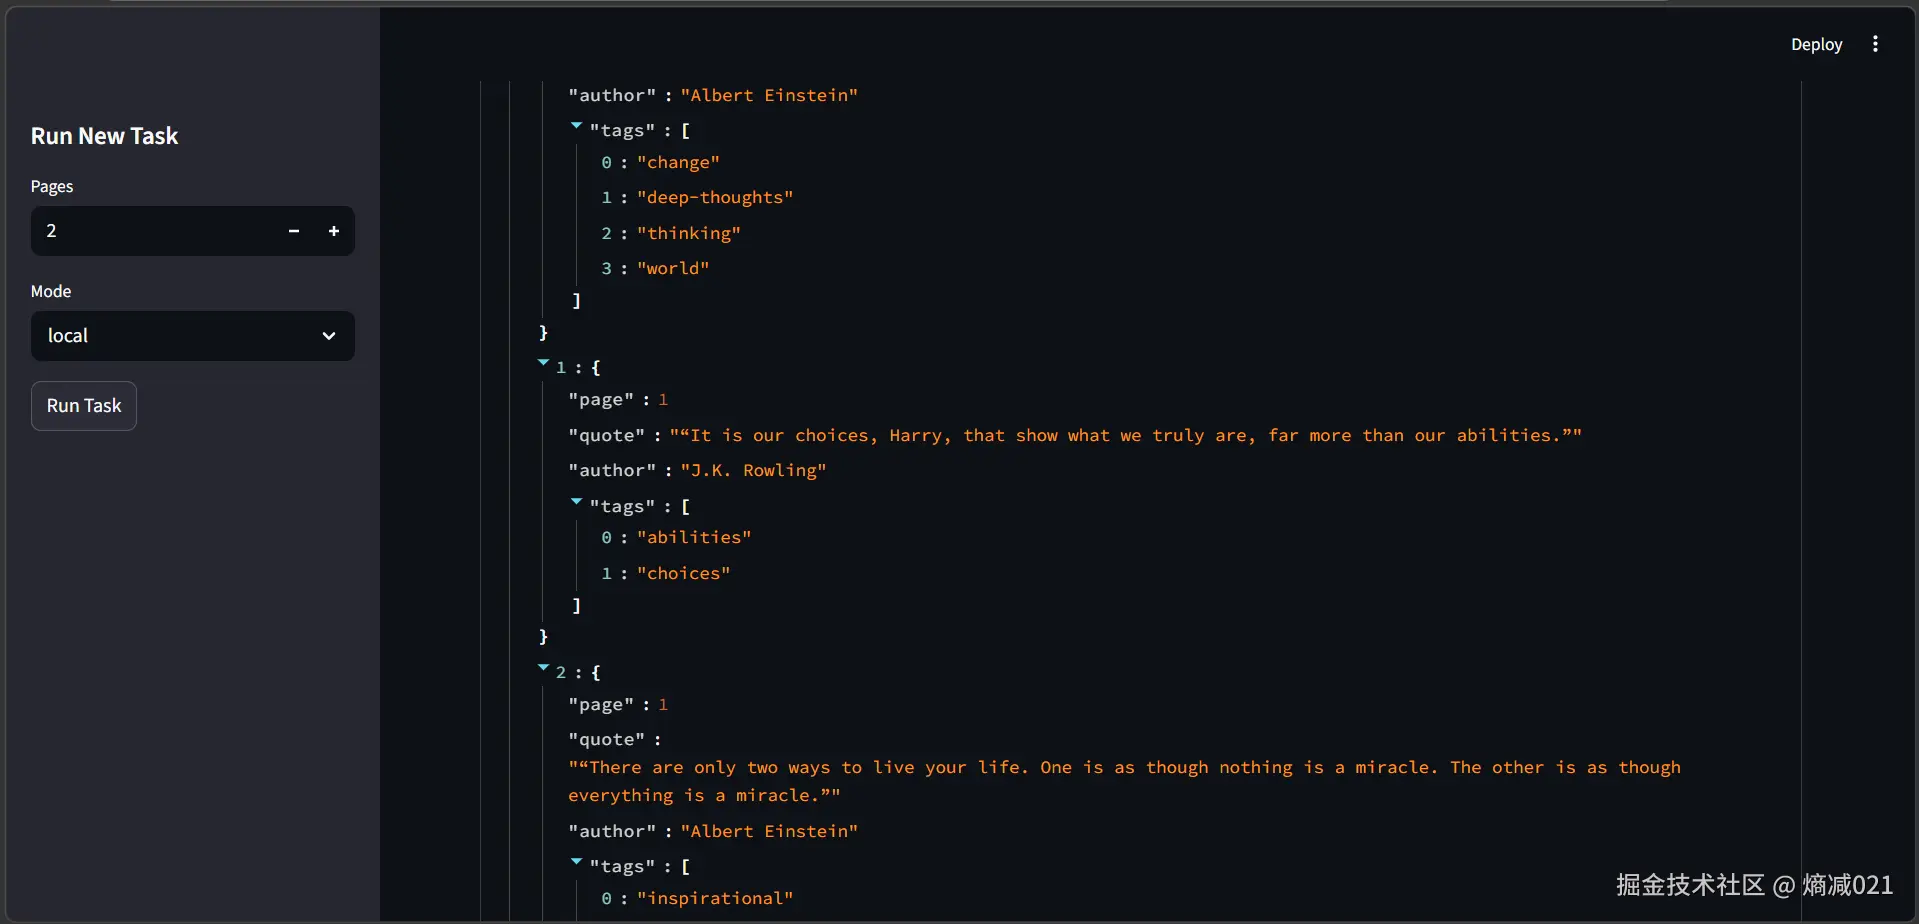The width and height of the screenshot is (1919, 924).
Task: Click the Mode dropdown chevron arrow
Action: point(329,336)
